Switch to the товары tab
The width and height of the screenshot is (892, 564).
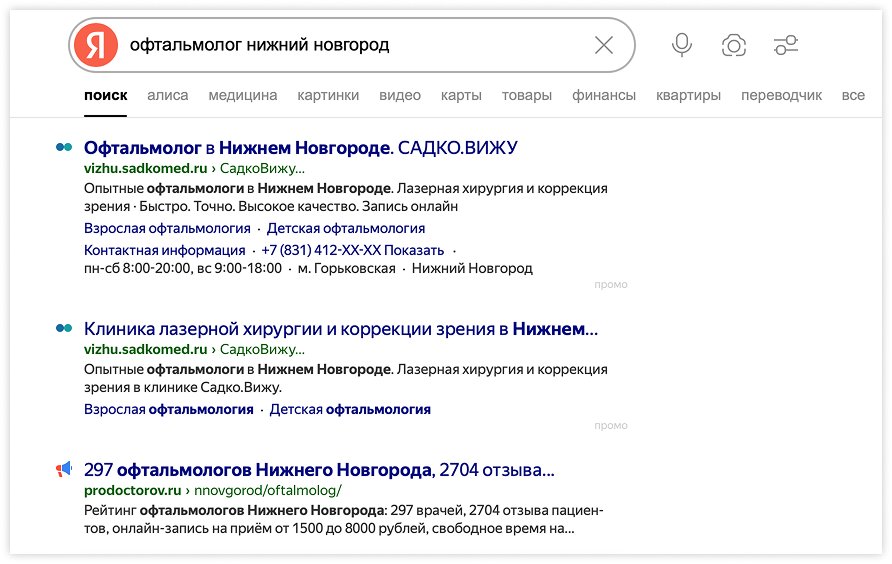527,95
